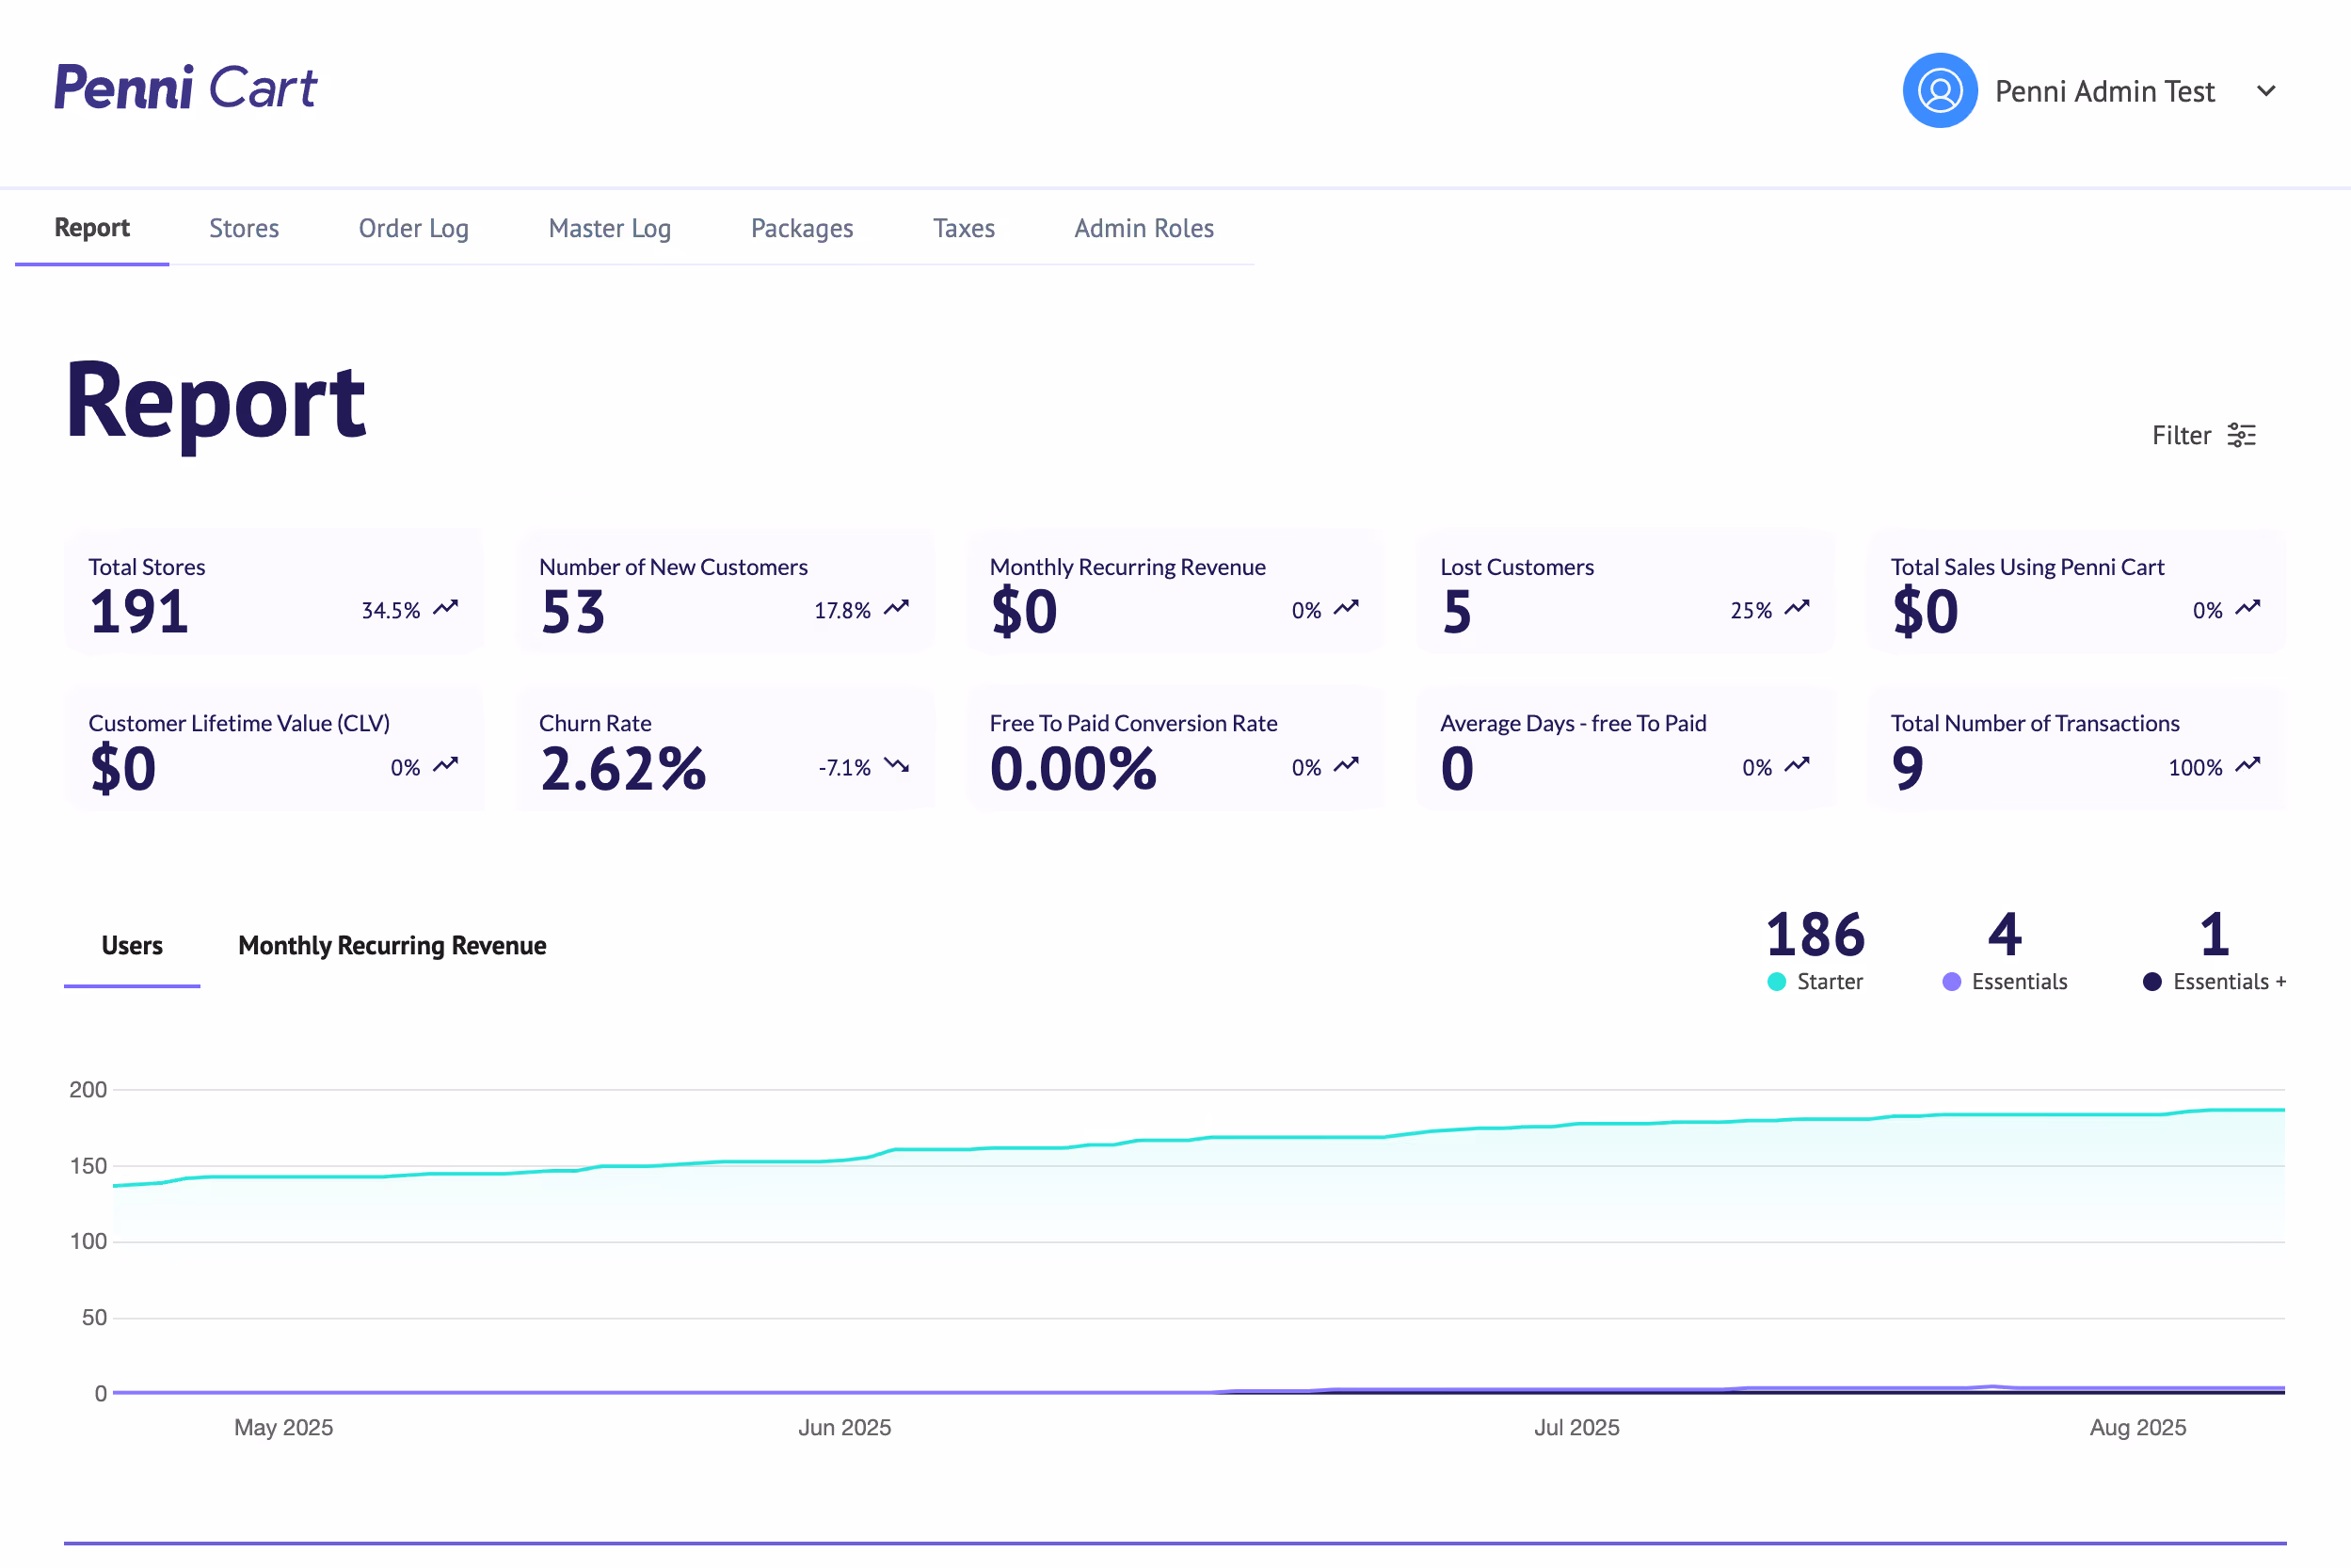Click the Penni Admin Test username
This screenshot has height=1568, width=2351.
pyautogui.click(x=2105, y=91)
